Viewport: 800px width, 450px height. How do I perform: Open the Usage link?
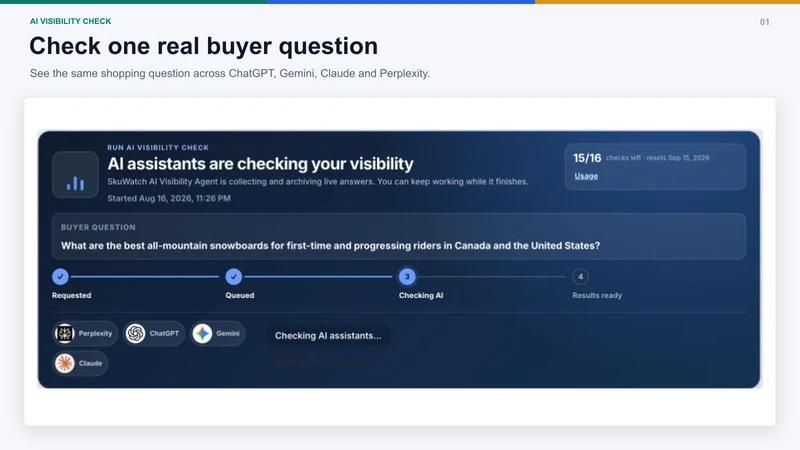(586, 176)
